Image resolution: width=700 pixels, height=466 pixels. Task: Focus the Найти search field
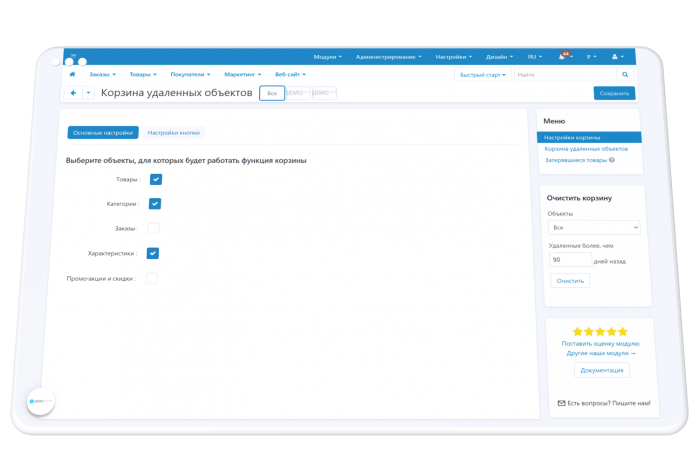[566, 75]
